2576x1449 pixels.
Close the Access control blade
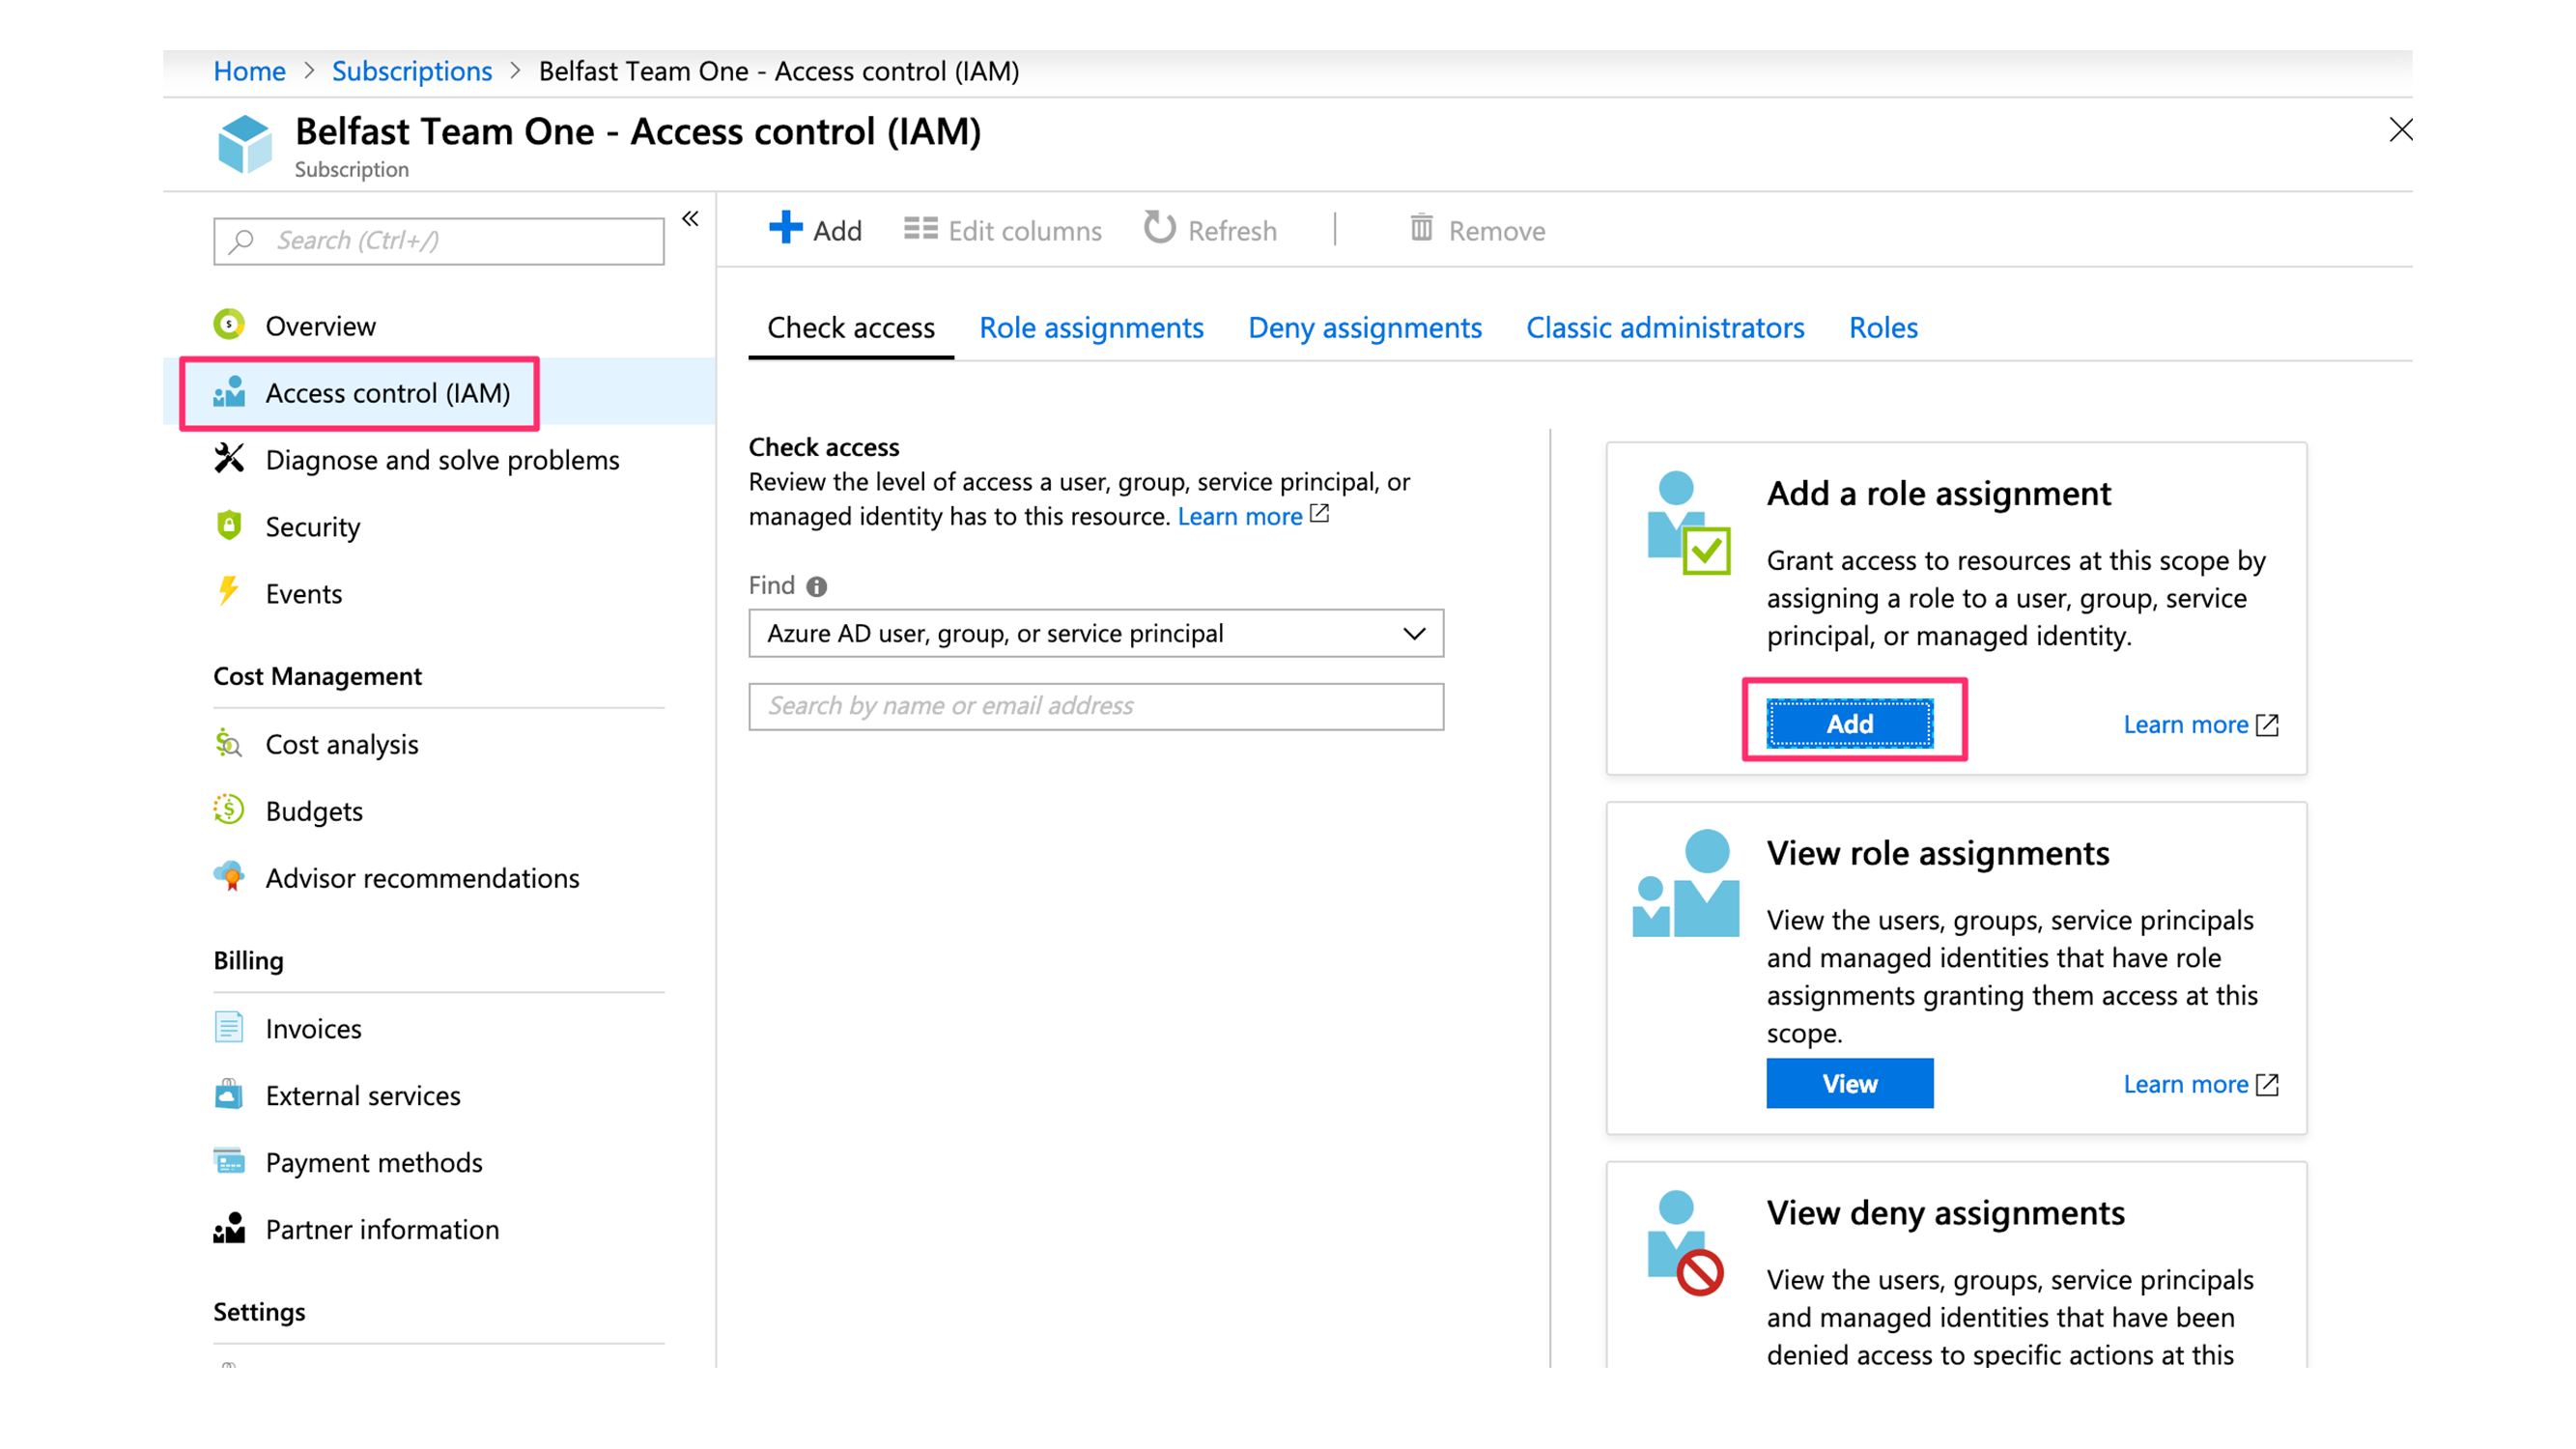(2400, 130)
